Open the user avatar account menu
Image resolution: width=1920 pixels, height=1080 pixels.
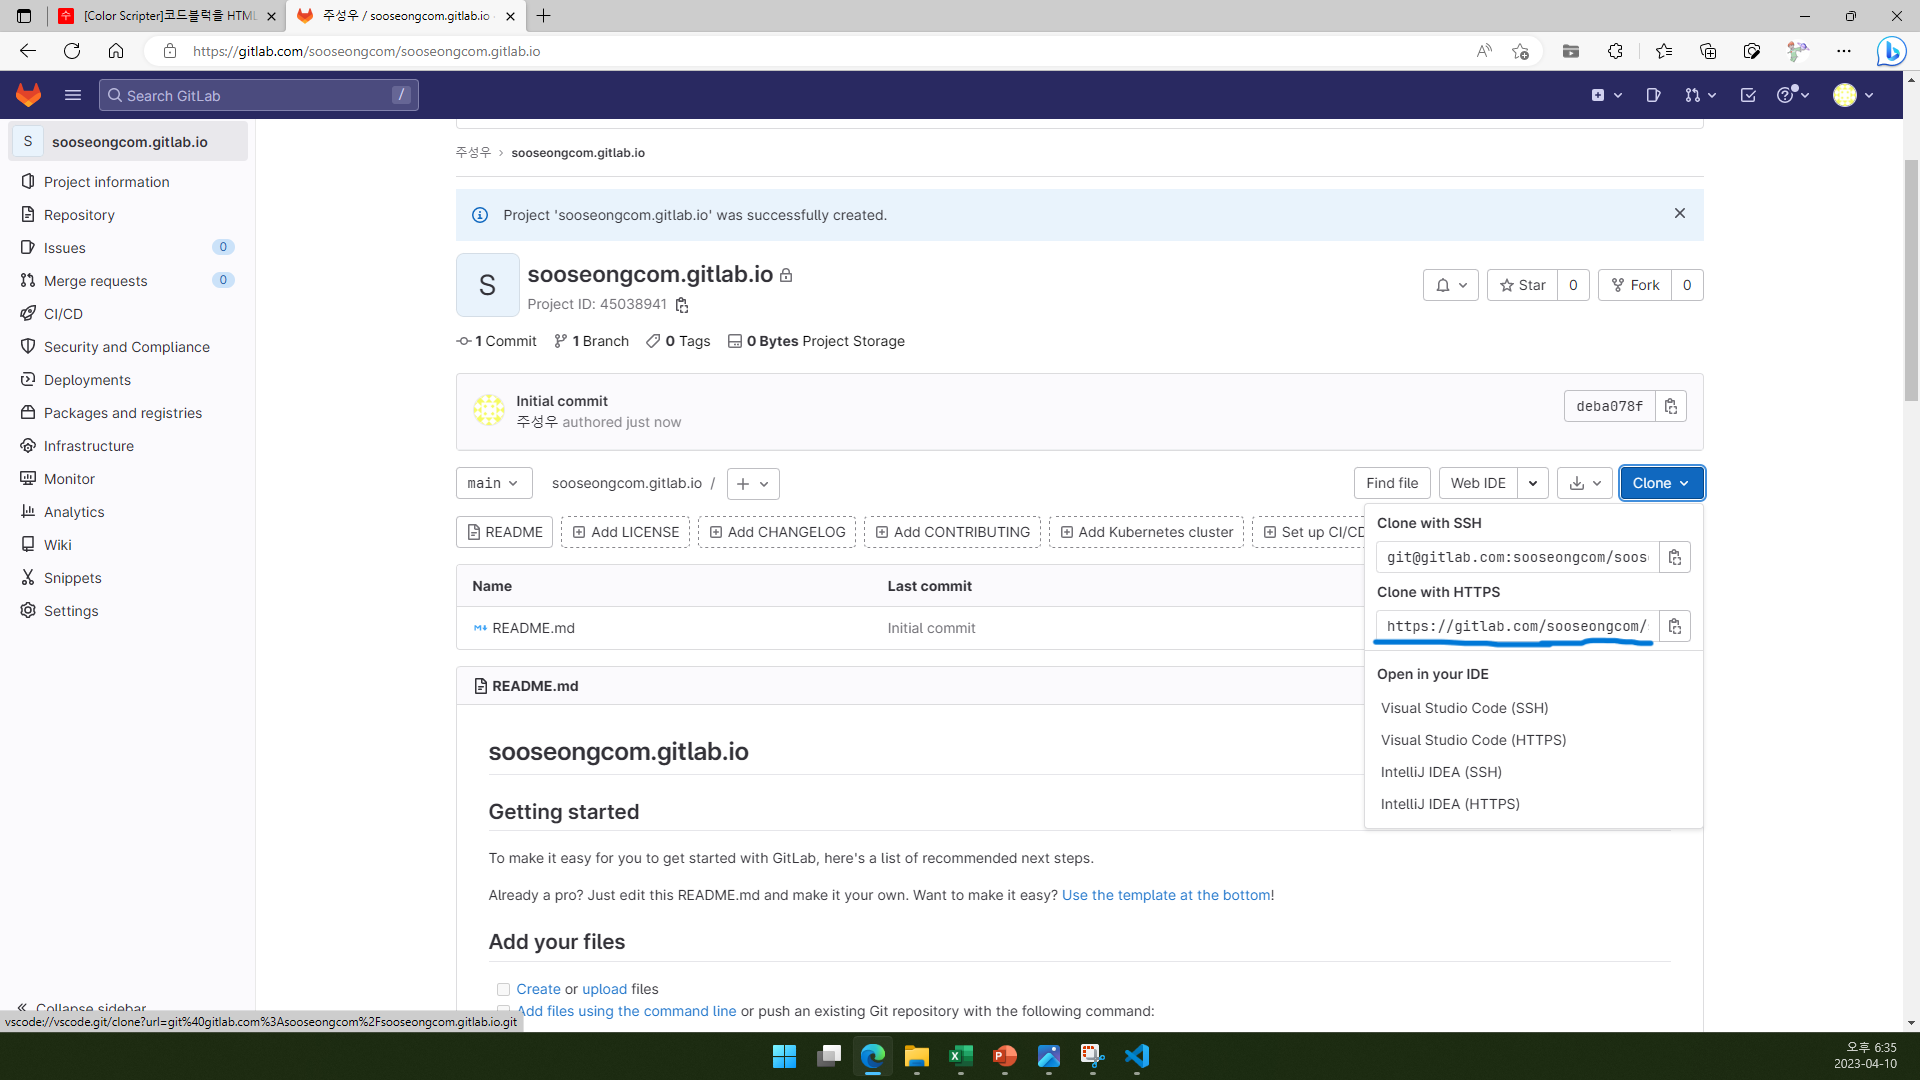click(x=1853, y=95)
